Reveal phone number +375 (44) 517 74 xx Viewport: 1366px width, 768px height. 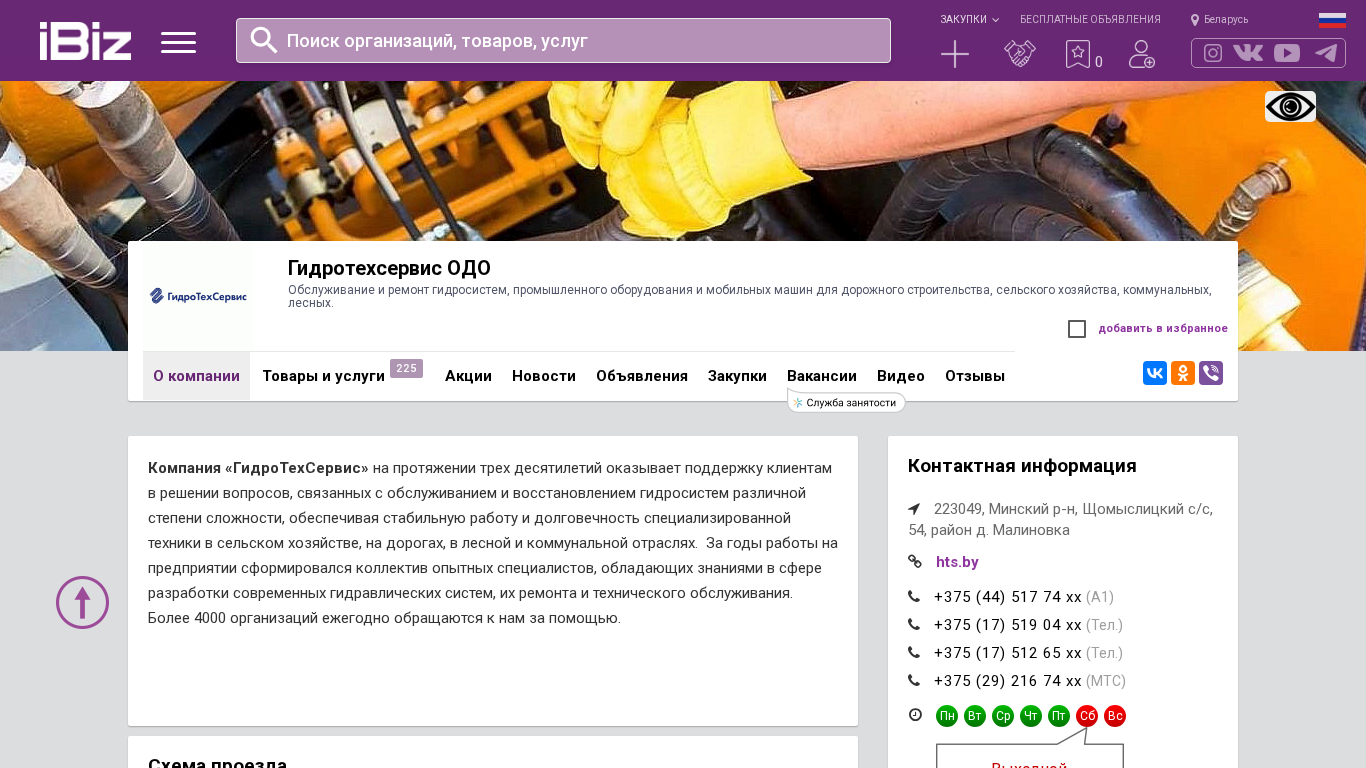point(1008,597)
